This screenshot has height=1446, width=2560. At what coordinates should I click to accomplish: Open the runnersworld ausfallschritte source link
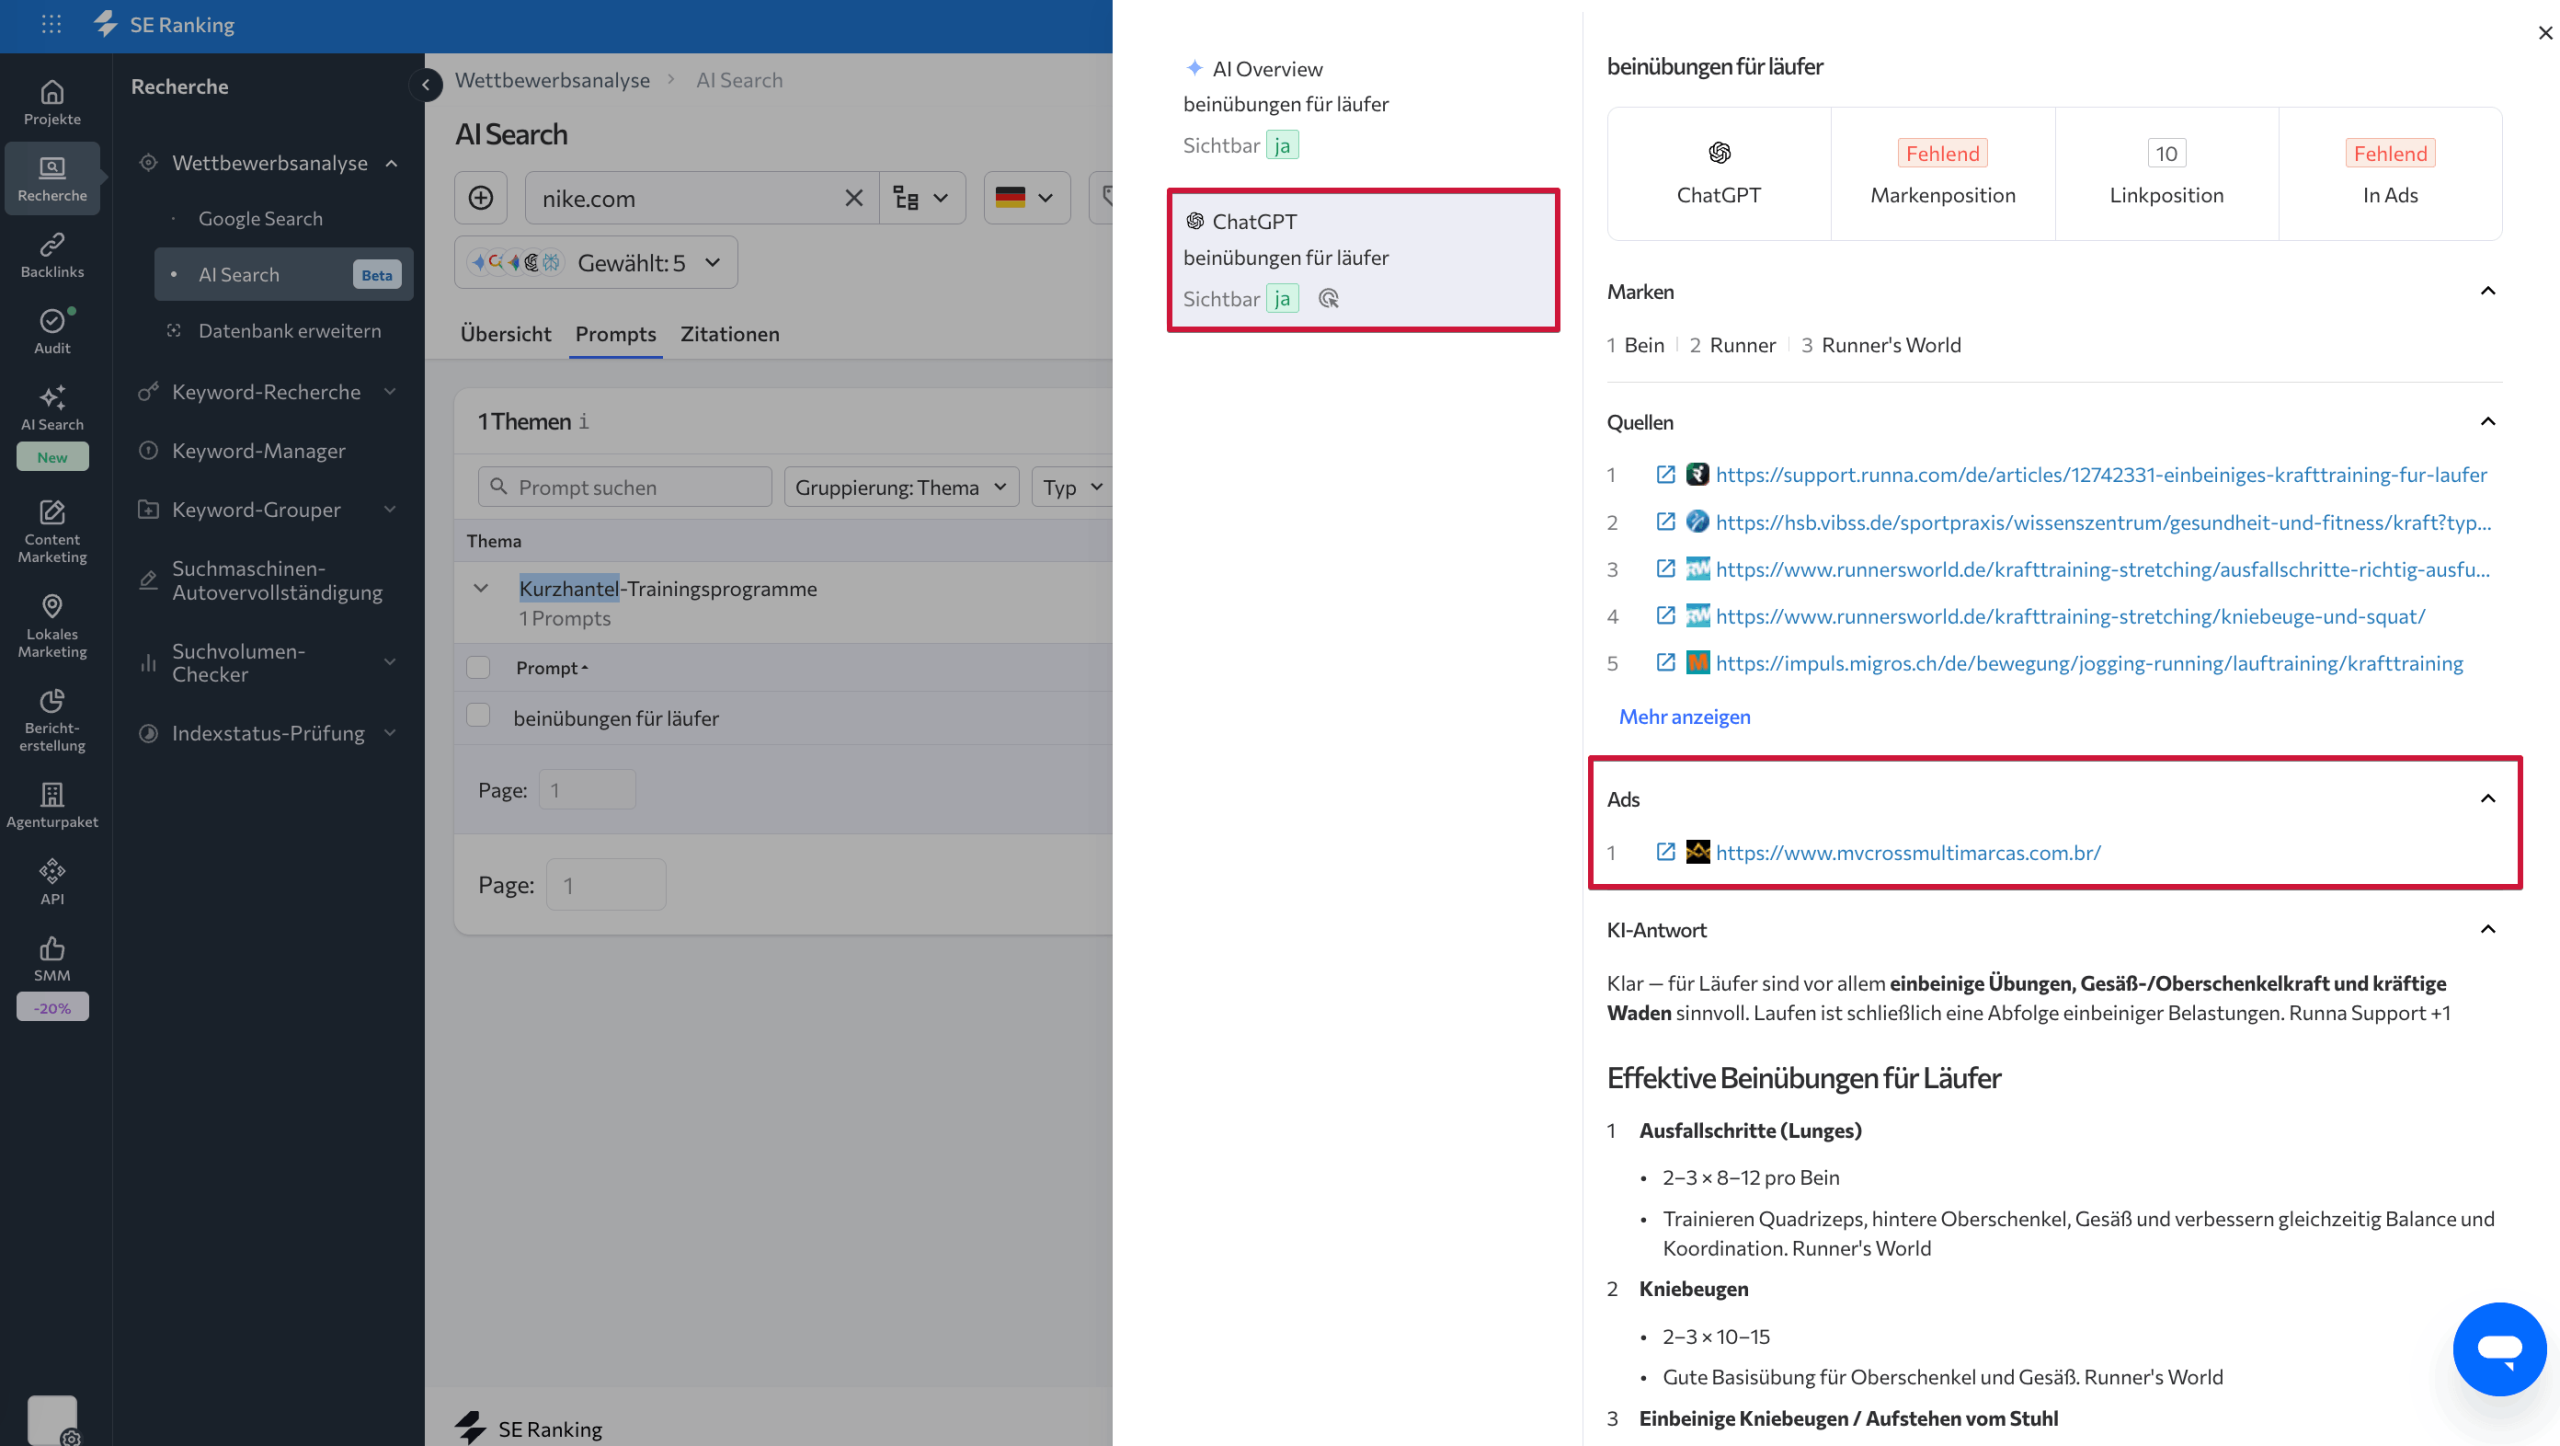click(x=2103, y=568)
